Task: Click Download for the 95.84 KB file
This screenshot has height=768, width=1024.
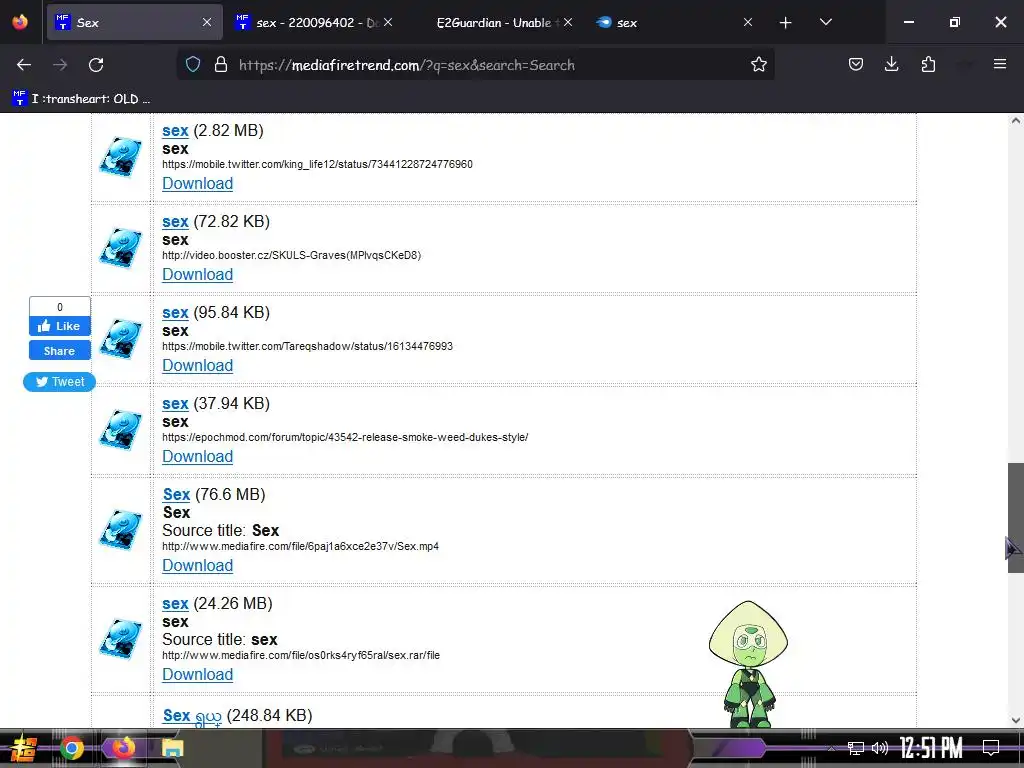Action: point(197,365)
